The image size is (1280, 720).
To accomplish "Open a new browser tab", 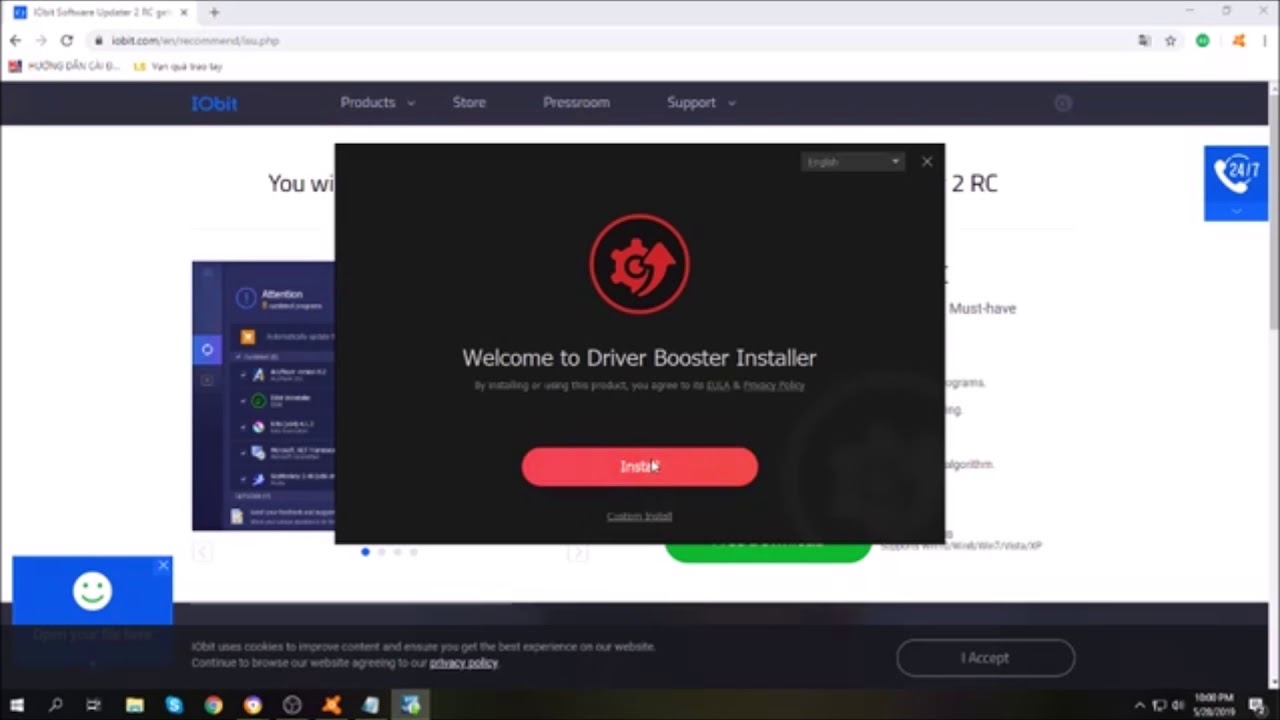I will tap(214, 12).
